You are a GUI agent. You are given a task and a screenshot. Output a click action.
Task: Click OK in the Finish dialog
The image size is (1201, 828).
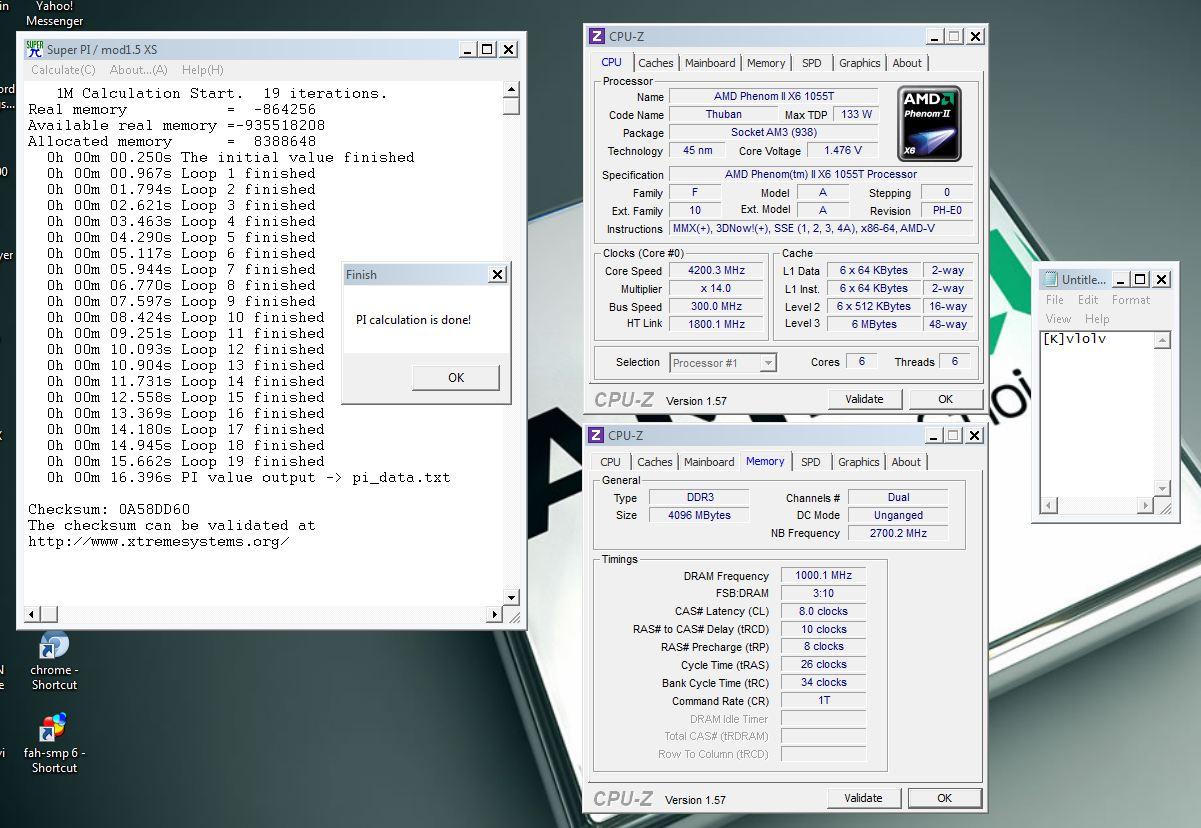click(x=456, y=377)
